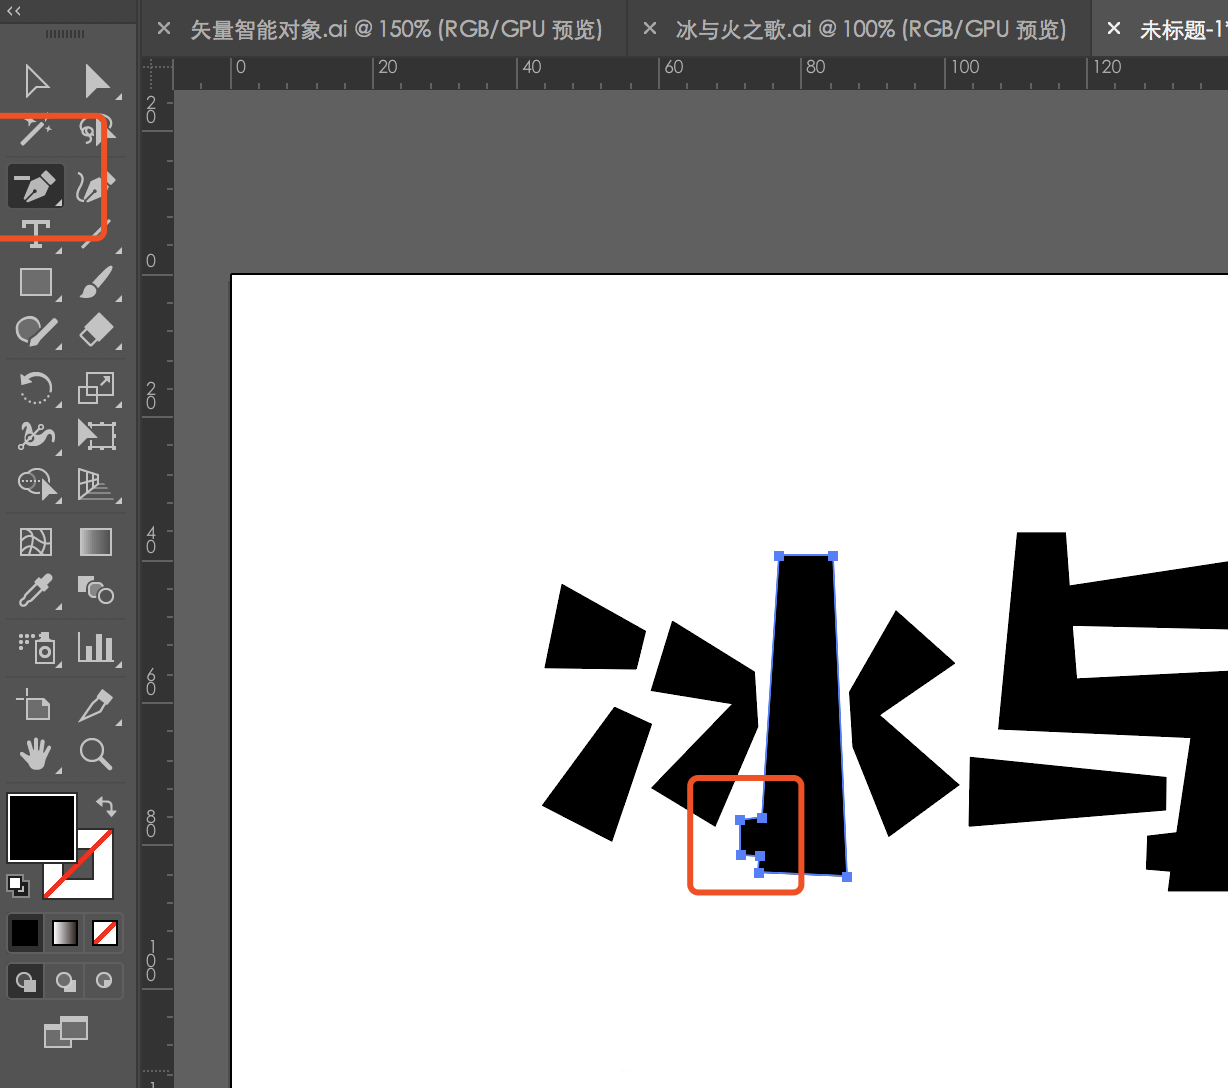Enable Draw Normal mode
1228x1088 pixels.
click(x=26, y=981)
